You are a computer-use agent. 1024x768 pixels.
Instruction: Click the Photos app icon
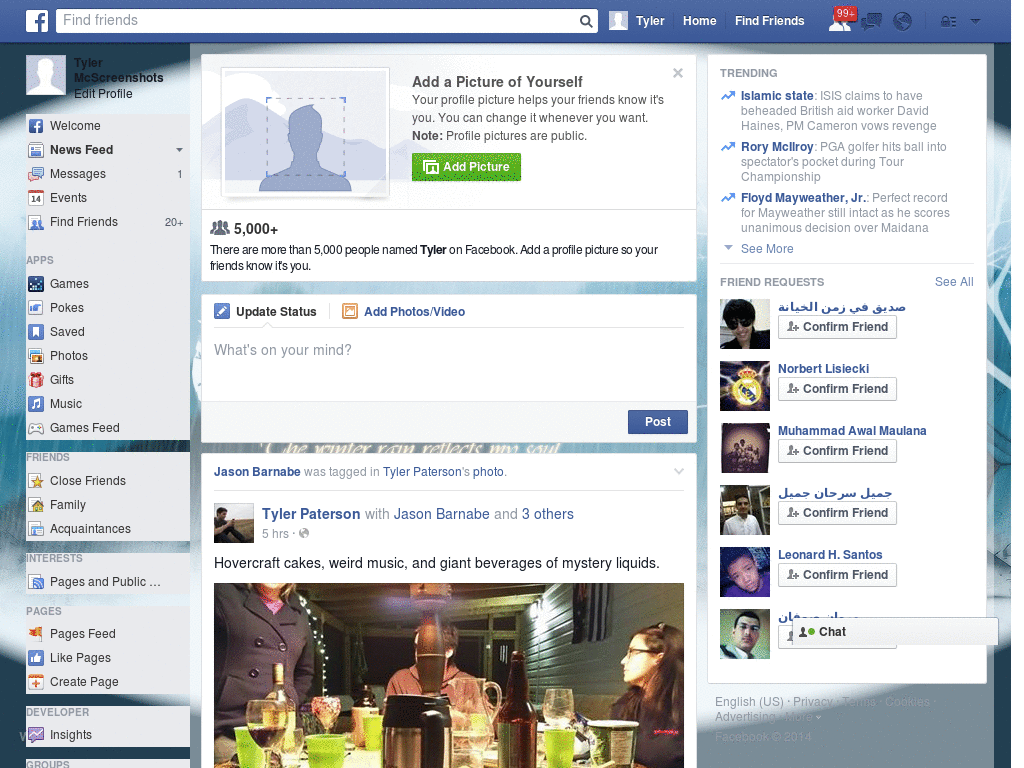coord(36,356)
